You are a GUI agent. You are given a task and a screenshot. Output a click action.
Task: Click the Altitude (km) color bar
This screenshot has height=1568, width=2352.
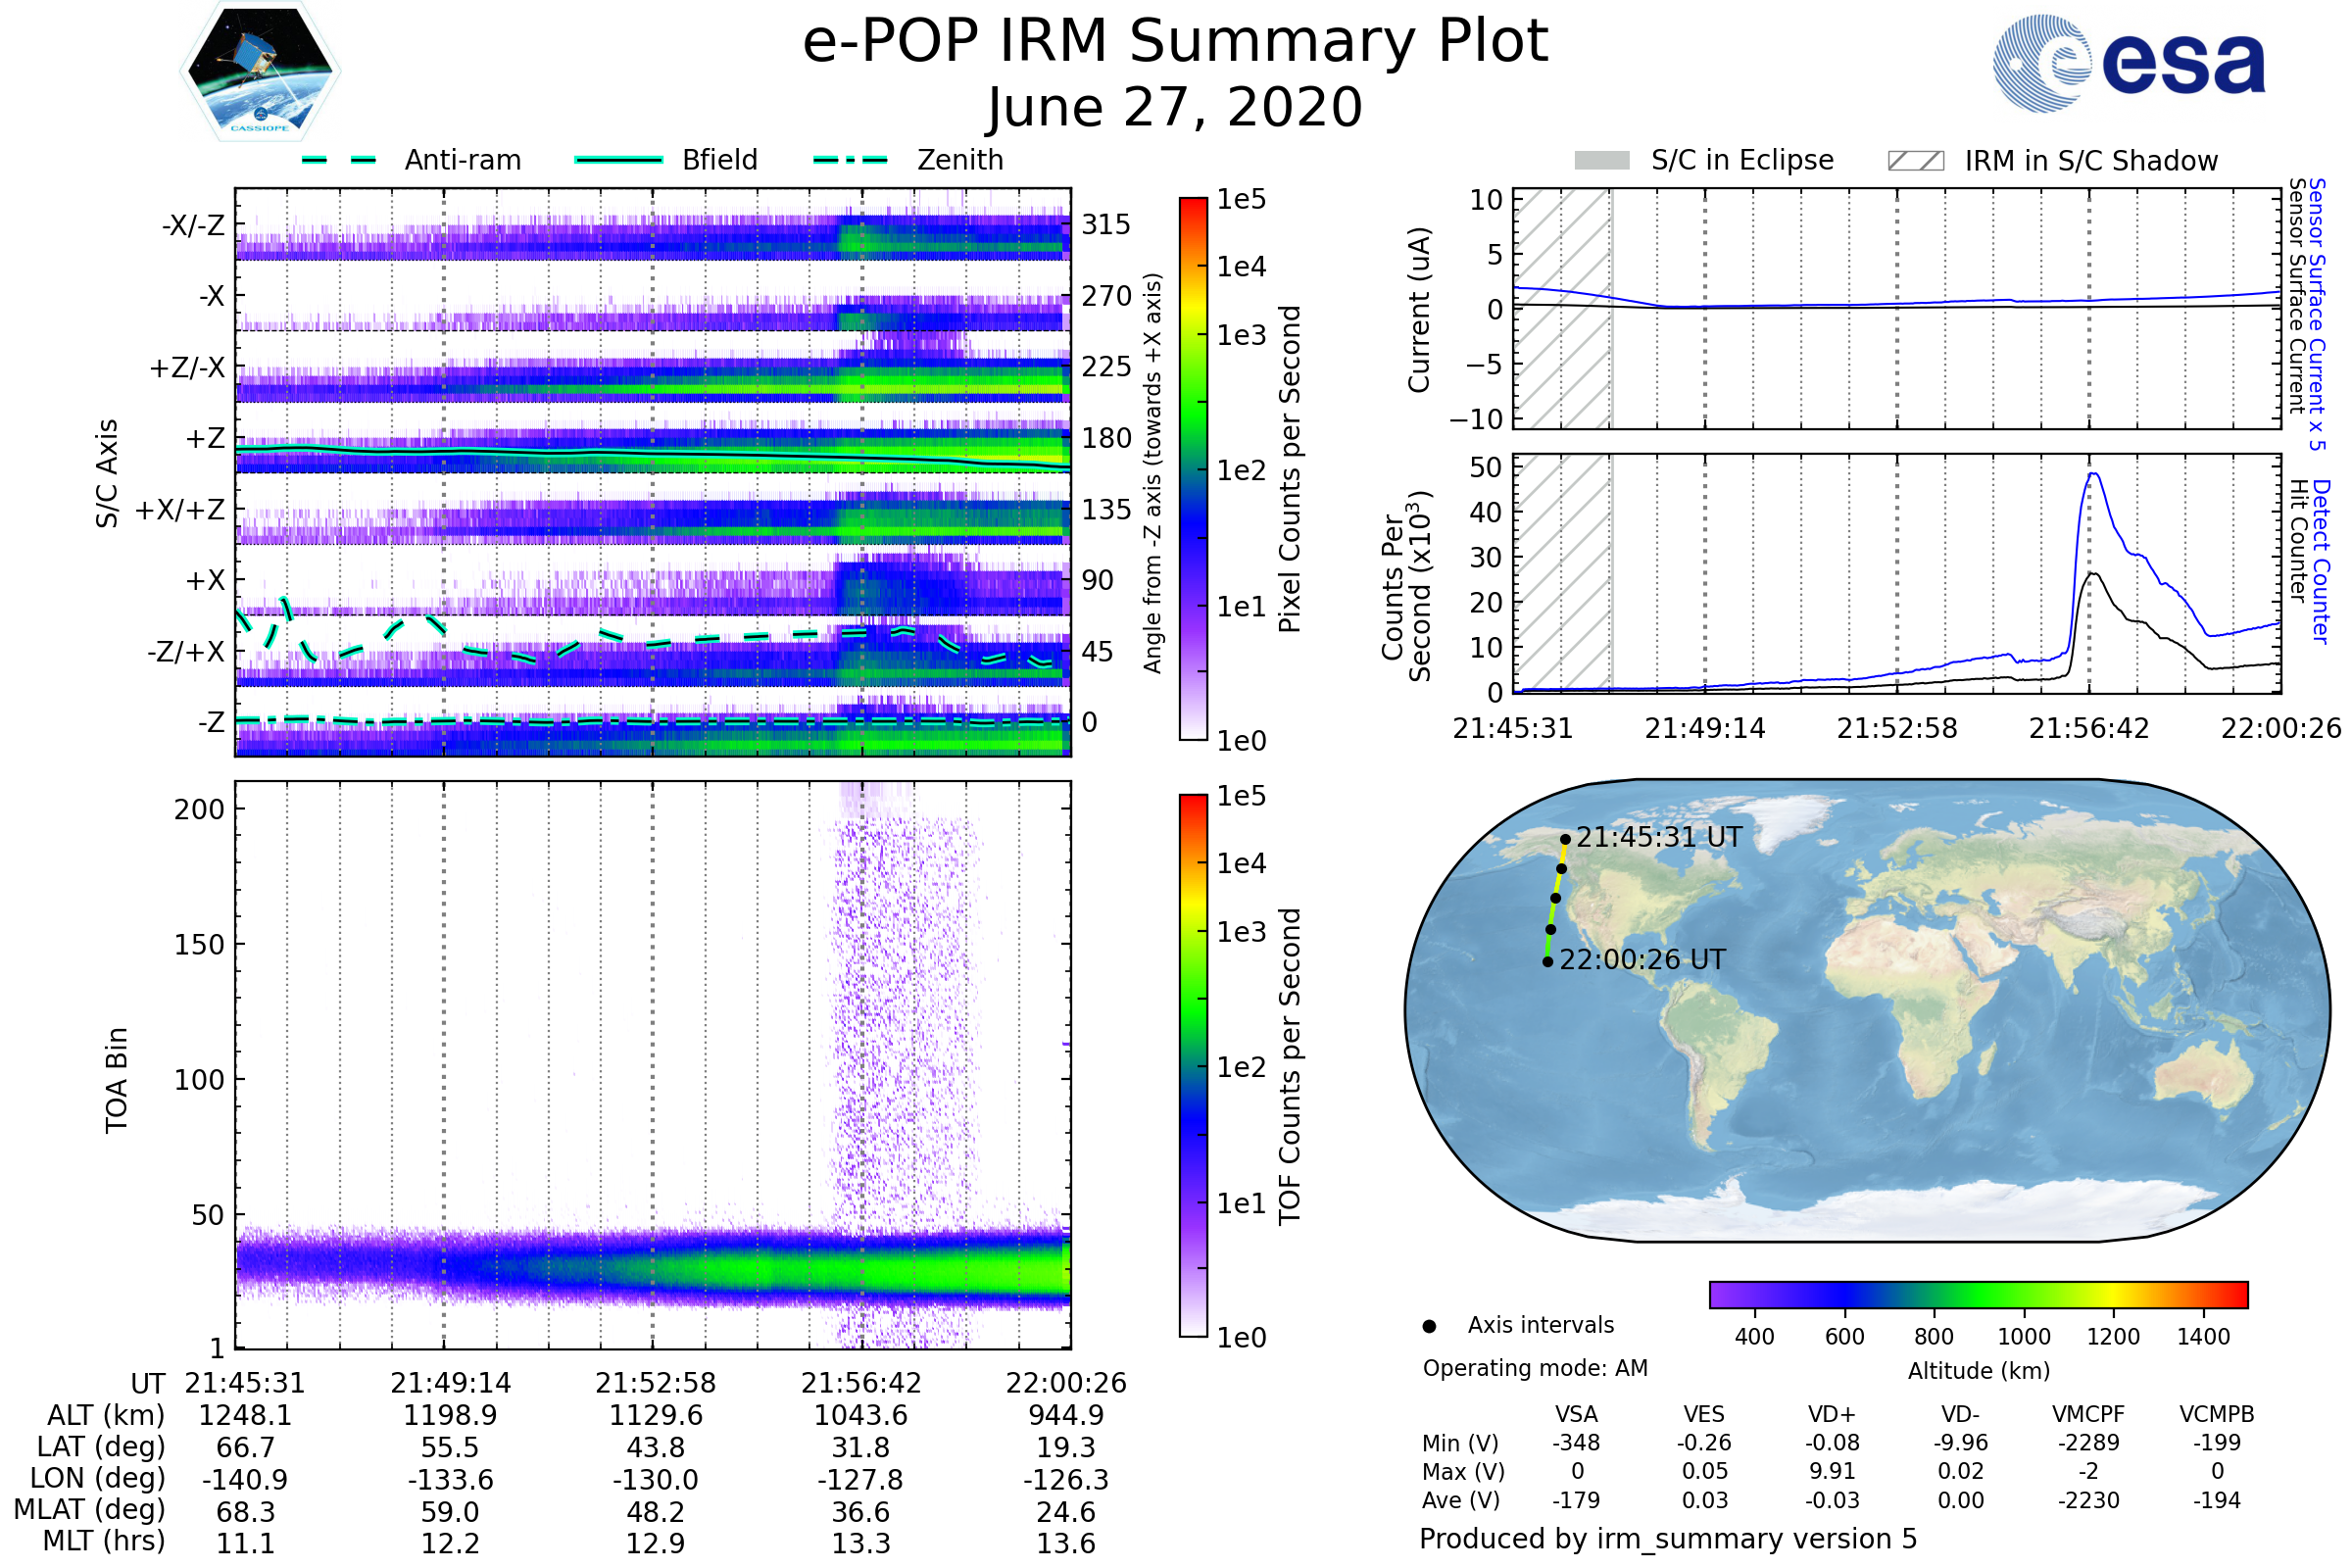pos(1978,1294)
